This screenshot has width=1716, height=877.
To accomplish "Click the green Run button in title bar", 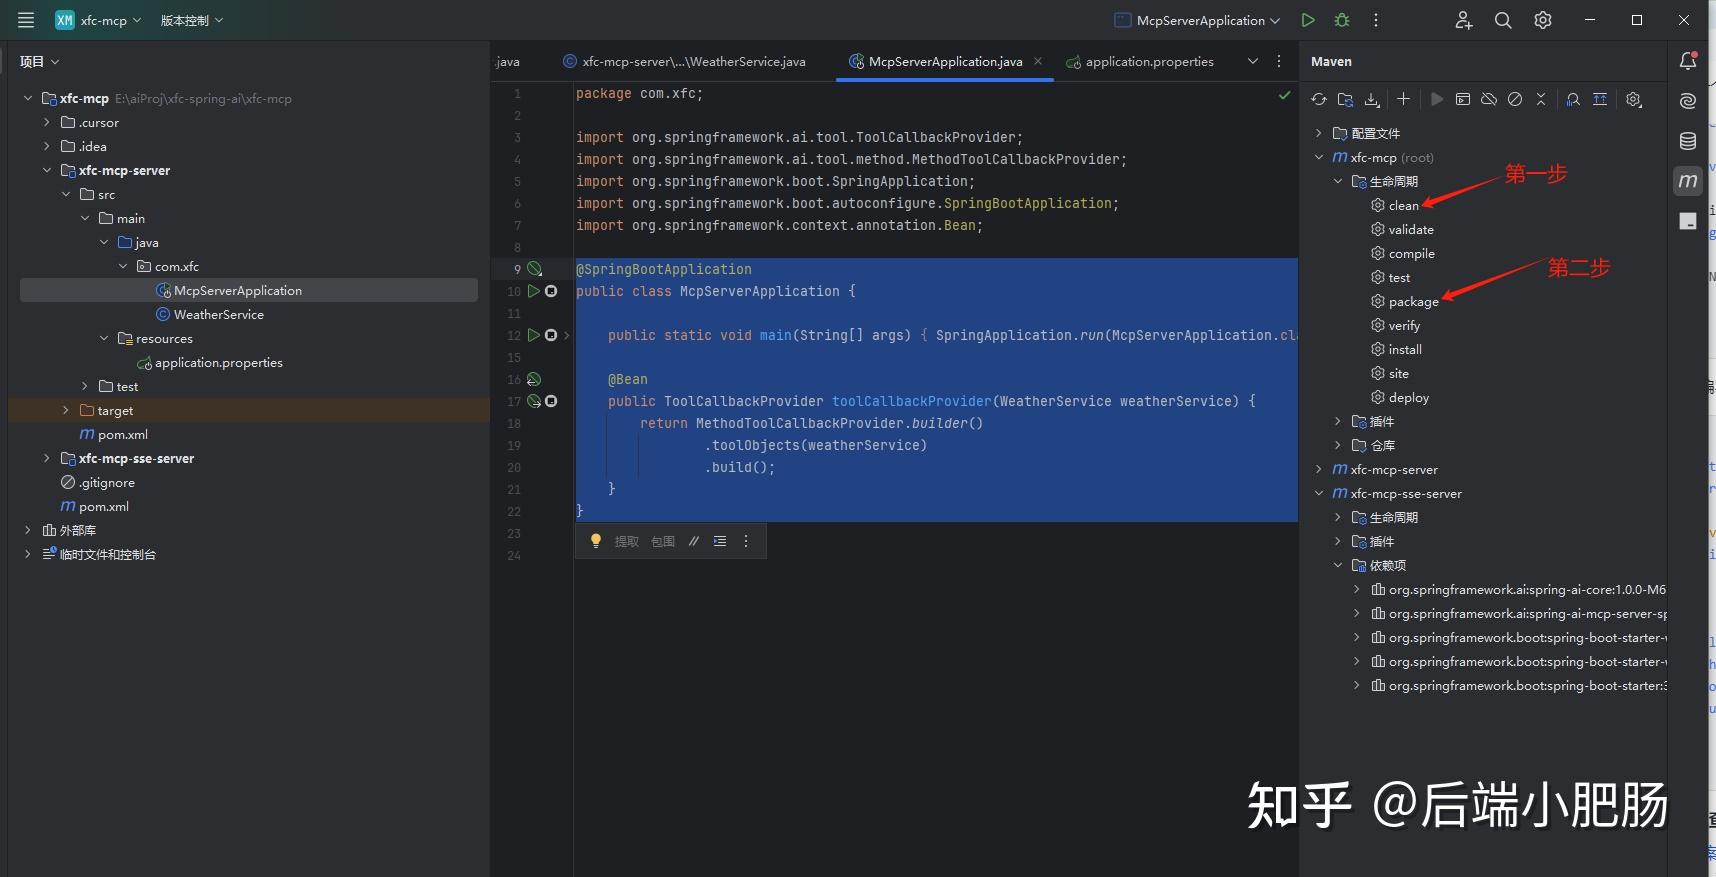I will click(1307, 20).
